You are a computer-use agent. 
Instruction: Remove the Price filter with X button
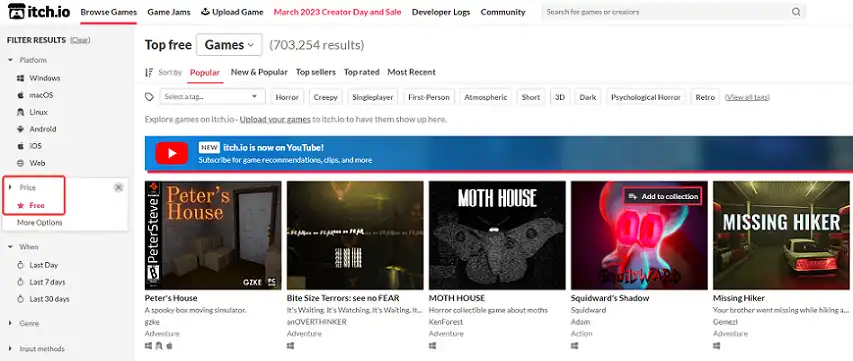pos(119,188)
